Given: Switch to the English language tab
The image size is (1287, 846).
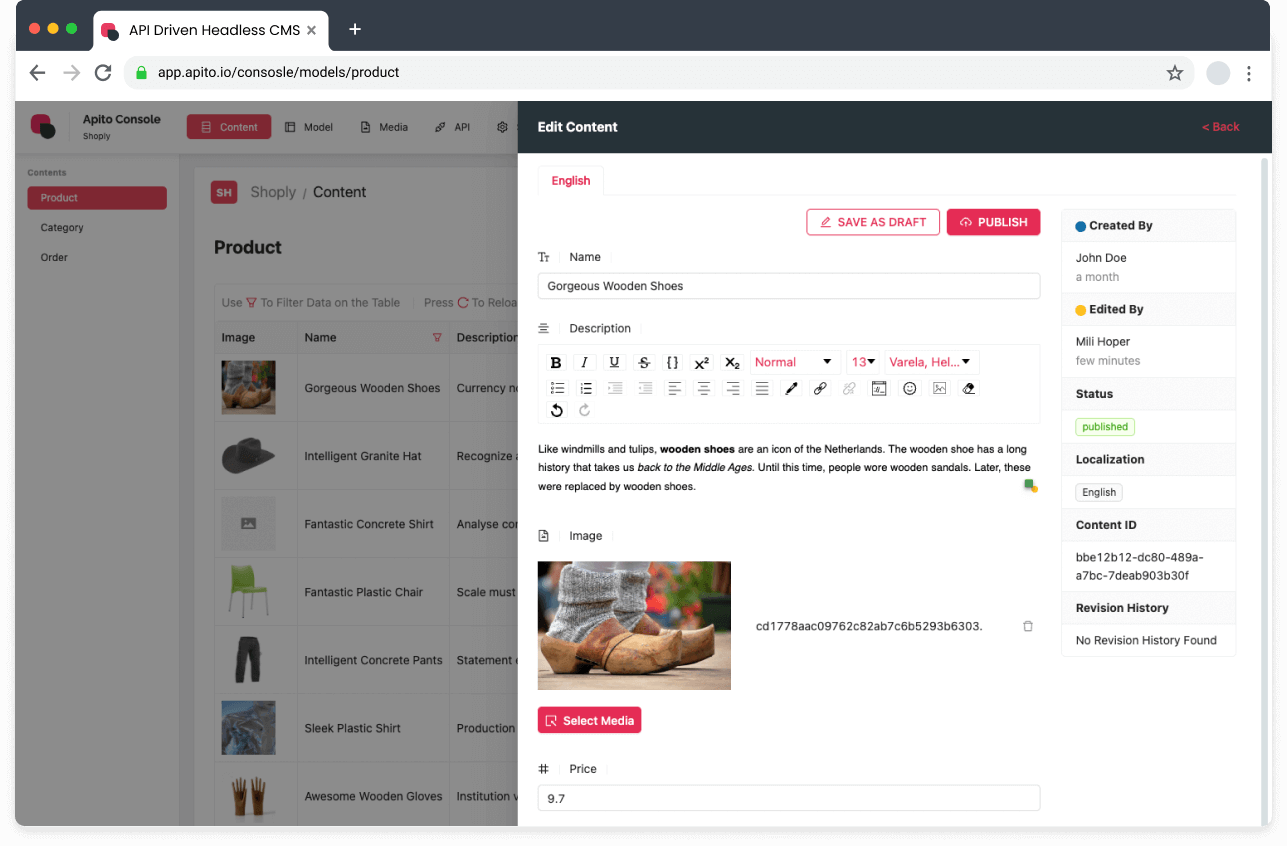Looking at the screenshot, I should click(570, 181).
